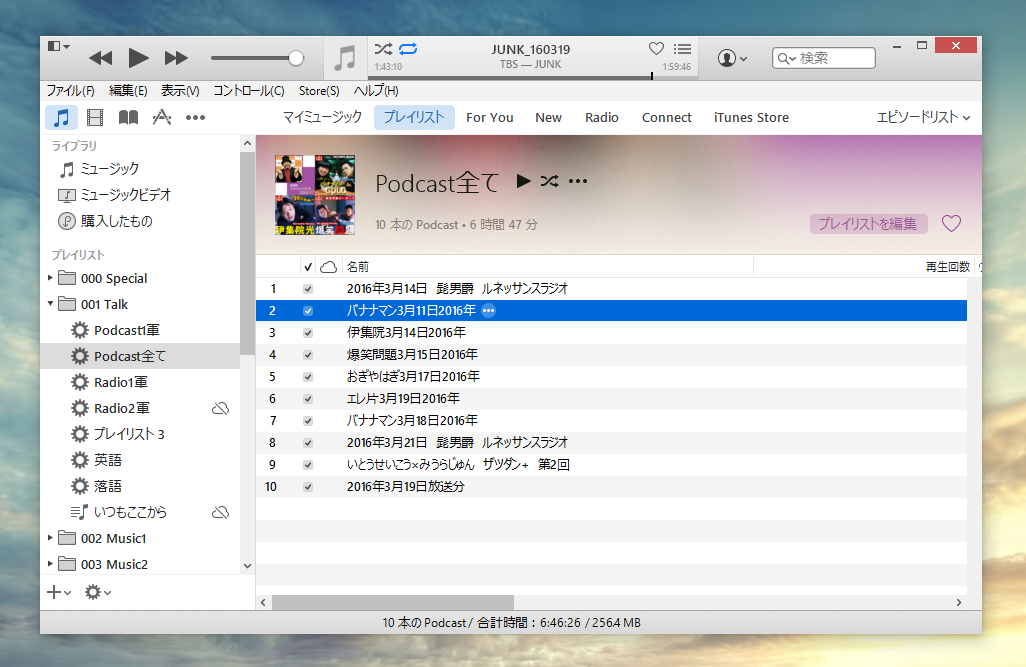Open the Up Next list icon
The height and width of the screenshot is (667, 1026).
682,48
